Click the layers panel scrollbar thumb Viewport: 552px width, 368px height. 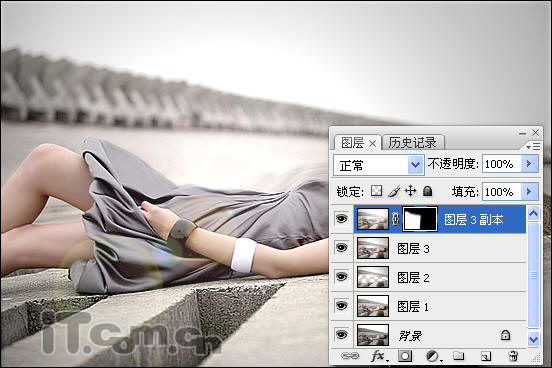pyautogui.click(x=533, y=275)
